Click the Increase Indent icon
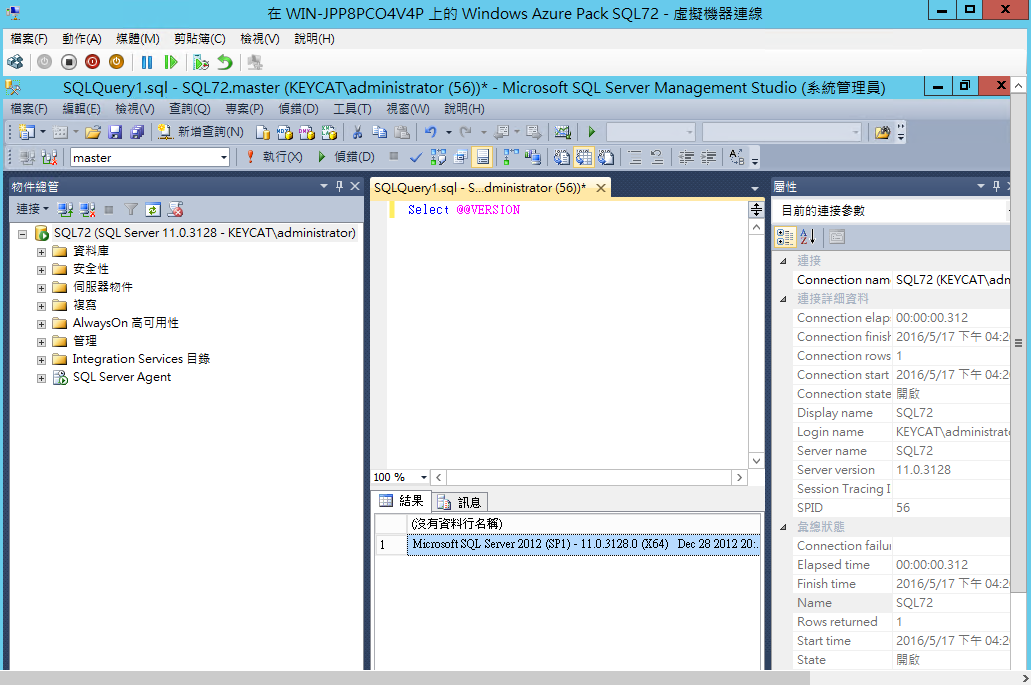The height and width of the screenshot is (685, 1031). [x=708, y=157]
